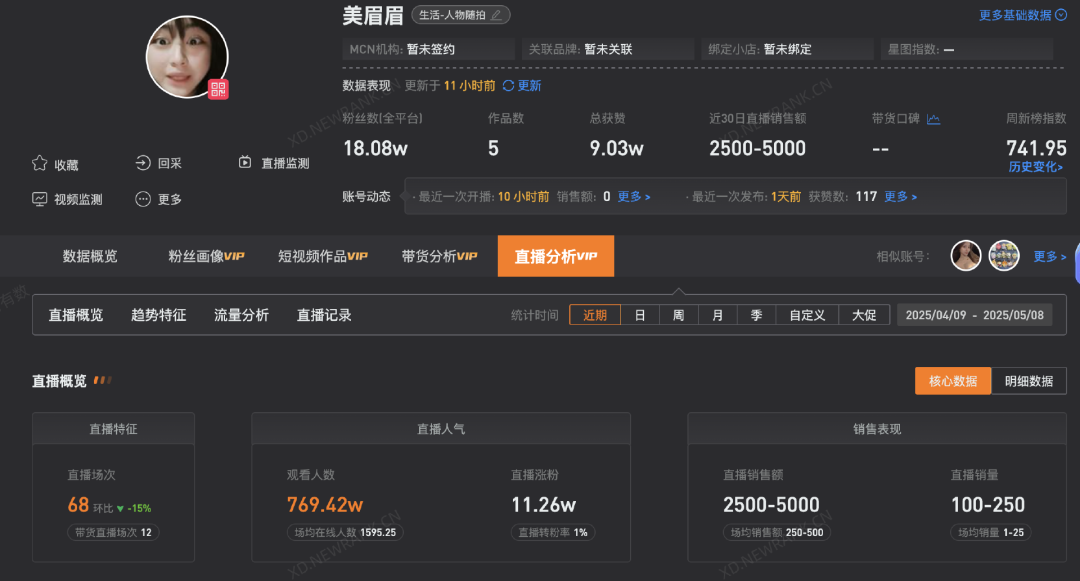This screenshot has height=581, width=1080.
Task: Select 季 time range option
Action: point(756,315)
